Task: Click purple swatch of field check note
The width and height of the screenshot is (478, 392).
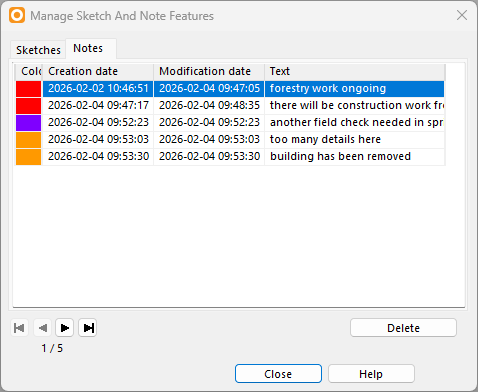Action: coord(29,123)
